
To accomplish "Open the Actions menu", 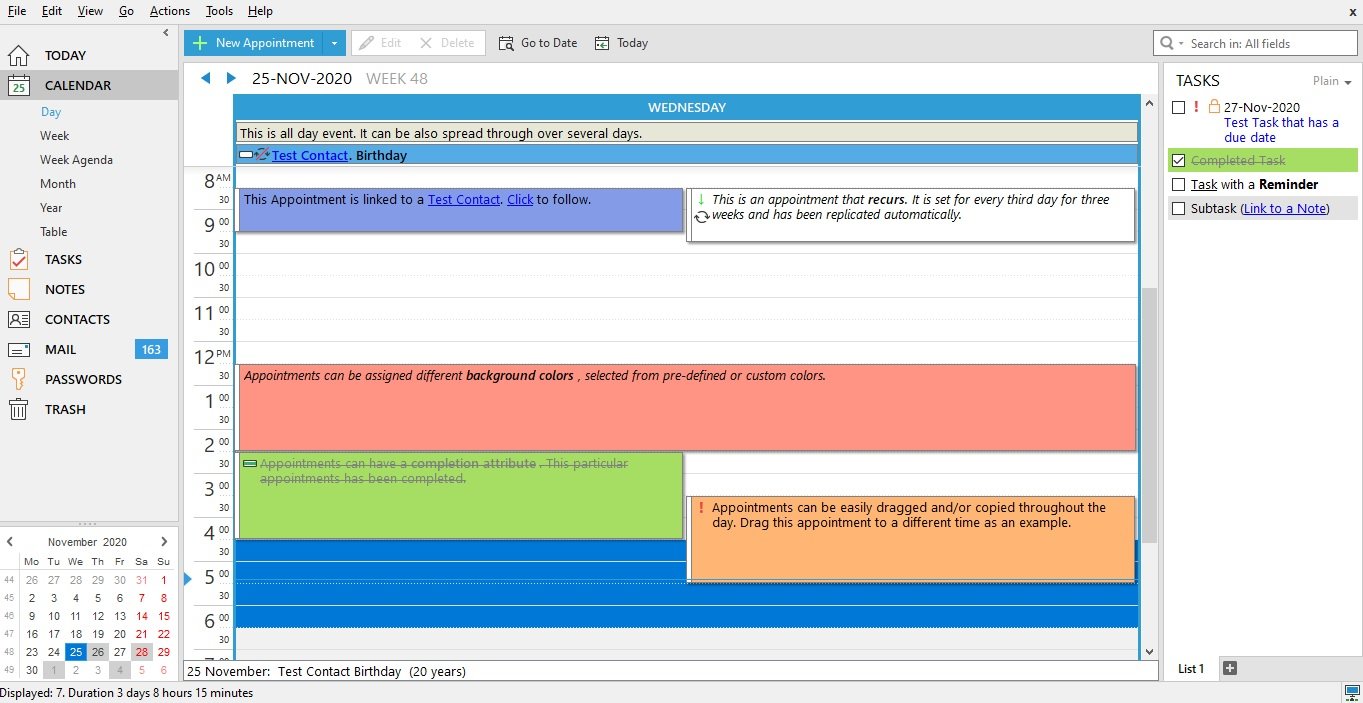I will coord(169,11).
